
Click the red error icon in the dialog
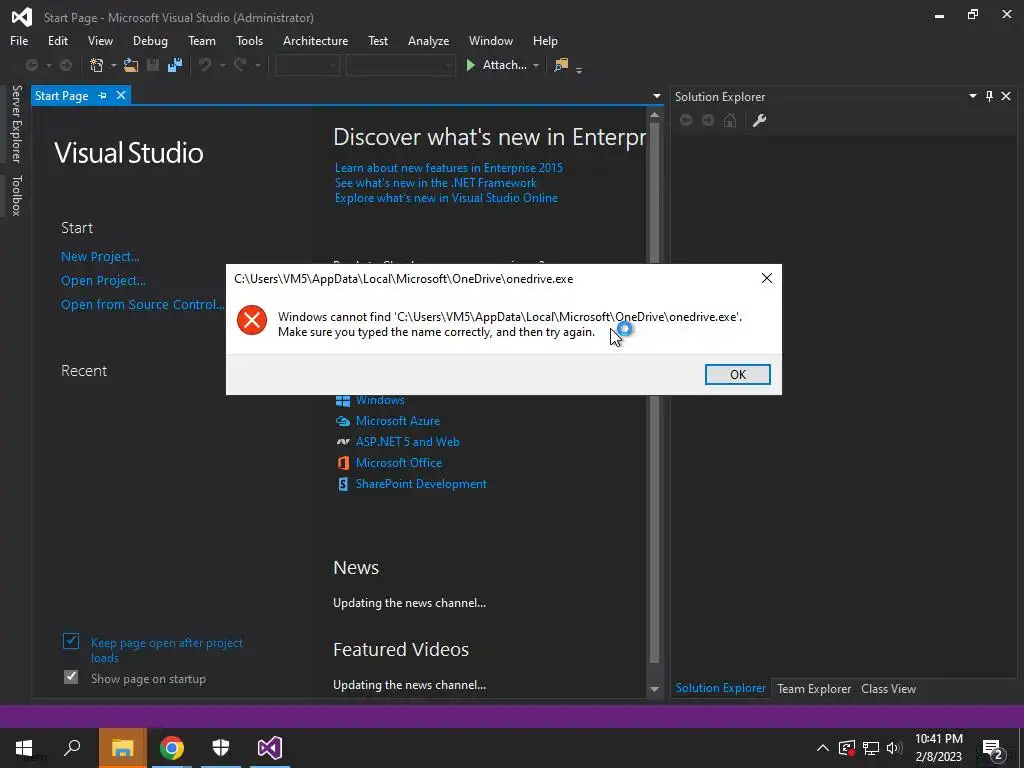tap(251, 320)
